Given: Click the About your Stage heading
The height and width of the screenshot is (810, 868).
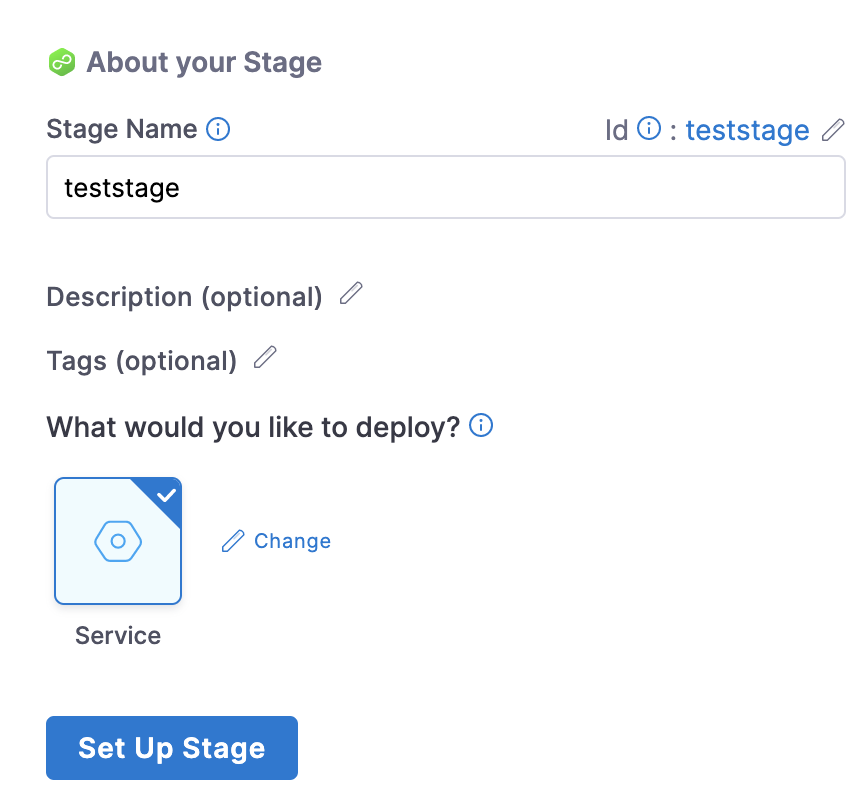Looking at the screenshot, I should tap(204, 63).
